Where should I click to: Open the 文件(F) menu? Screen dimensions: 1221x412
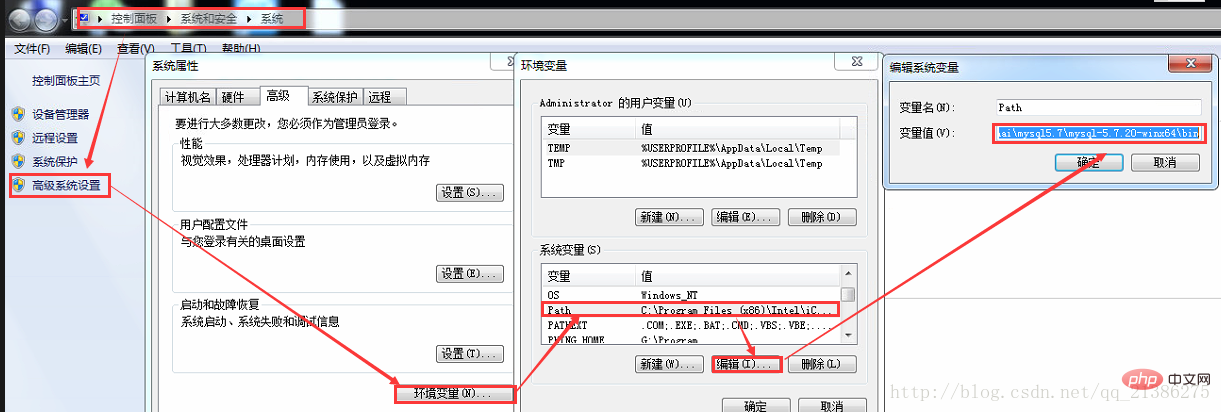click(x=32, y=49)
